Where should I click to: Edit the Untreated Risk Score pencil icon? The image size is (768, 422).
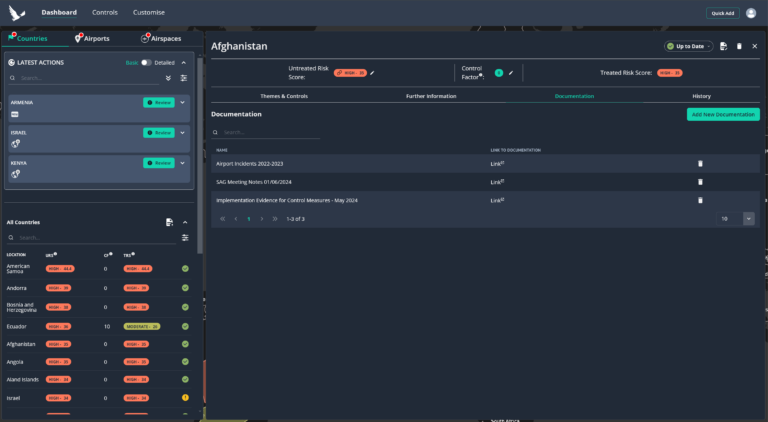pos(372,73)
